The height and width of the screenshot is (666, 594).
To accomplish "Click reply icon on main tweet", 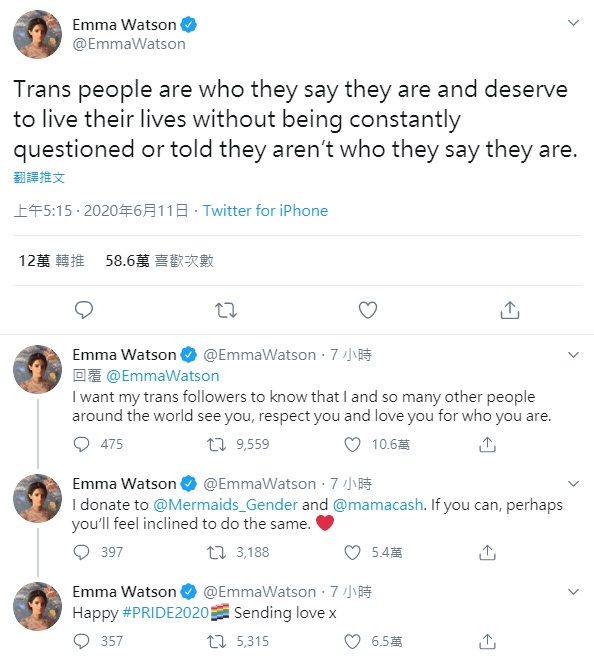I will (x=84, y=310).
